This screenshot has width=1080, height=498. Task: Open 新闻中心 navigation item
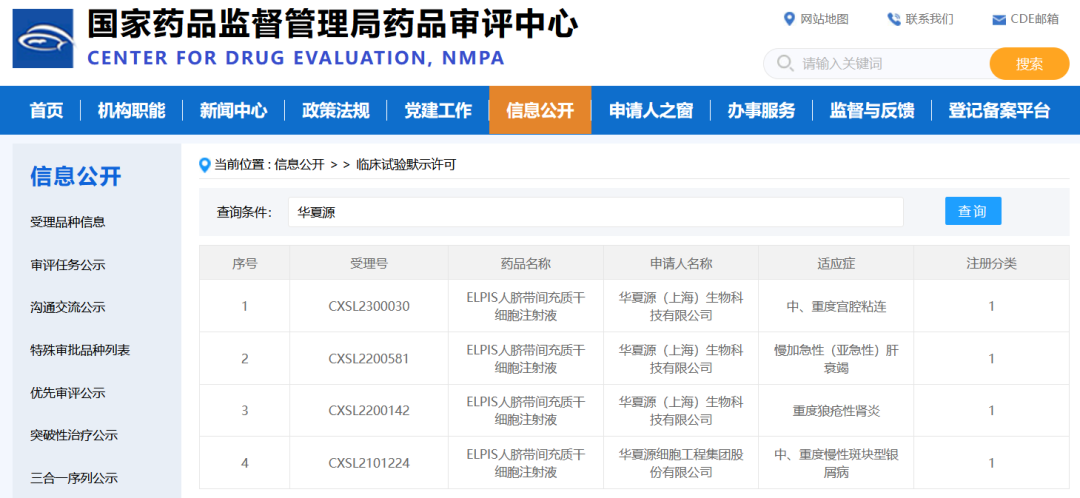[x=233, y=110]
